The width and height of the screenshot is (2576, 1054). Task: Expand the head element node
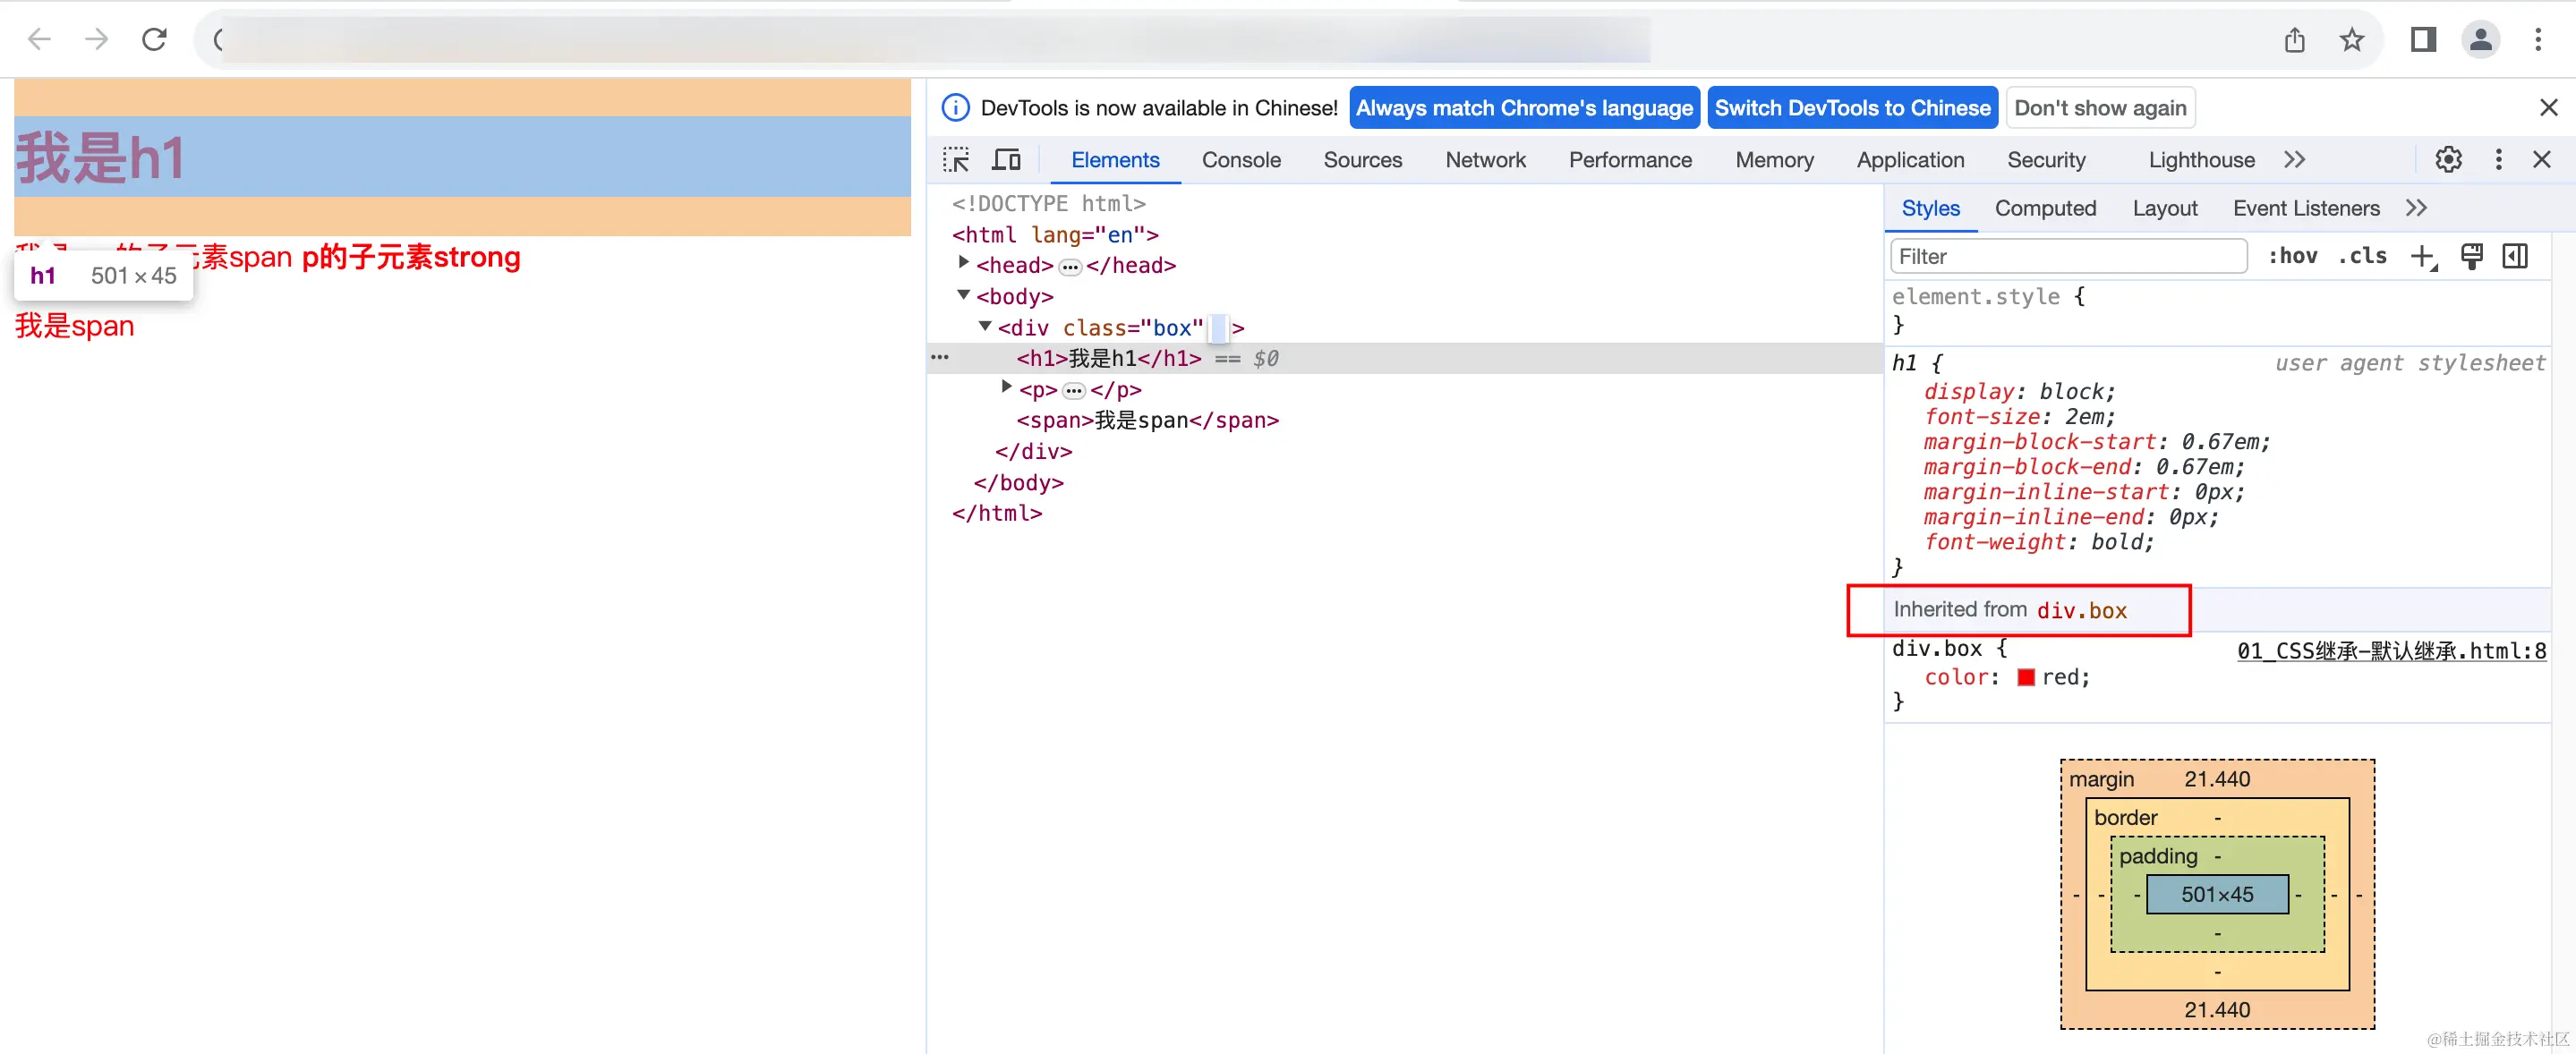click(x=964, y=263)
